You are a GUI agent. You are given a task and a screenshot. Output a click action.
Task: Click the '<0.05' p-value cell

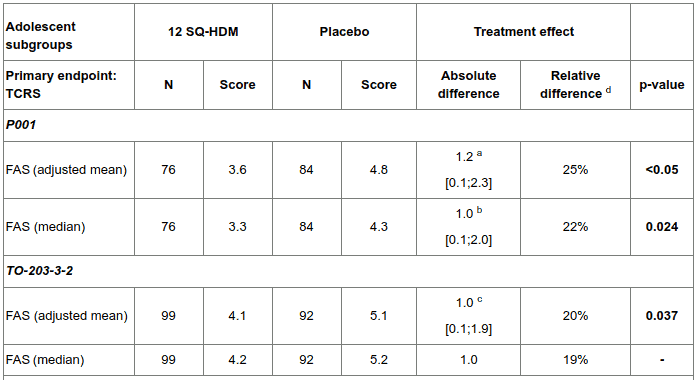click(x=661, y=170)
